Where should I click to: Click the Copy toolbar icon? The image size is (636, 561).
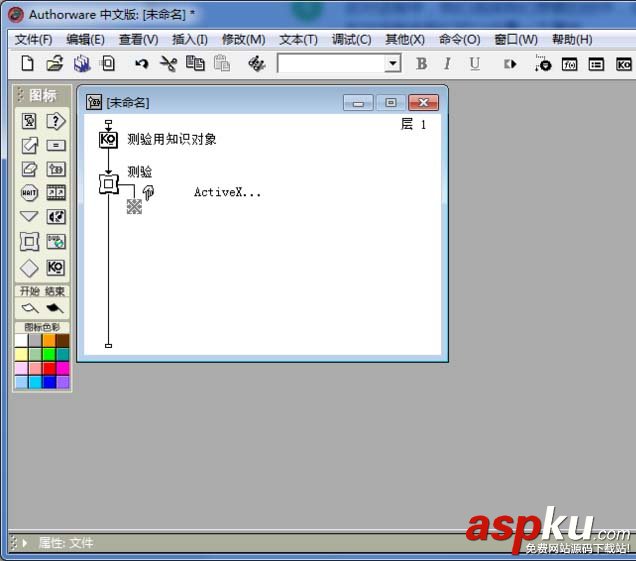coord(195,64)
